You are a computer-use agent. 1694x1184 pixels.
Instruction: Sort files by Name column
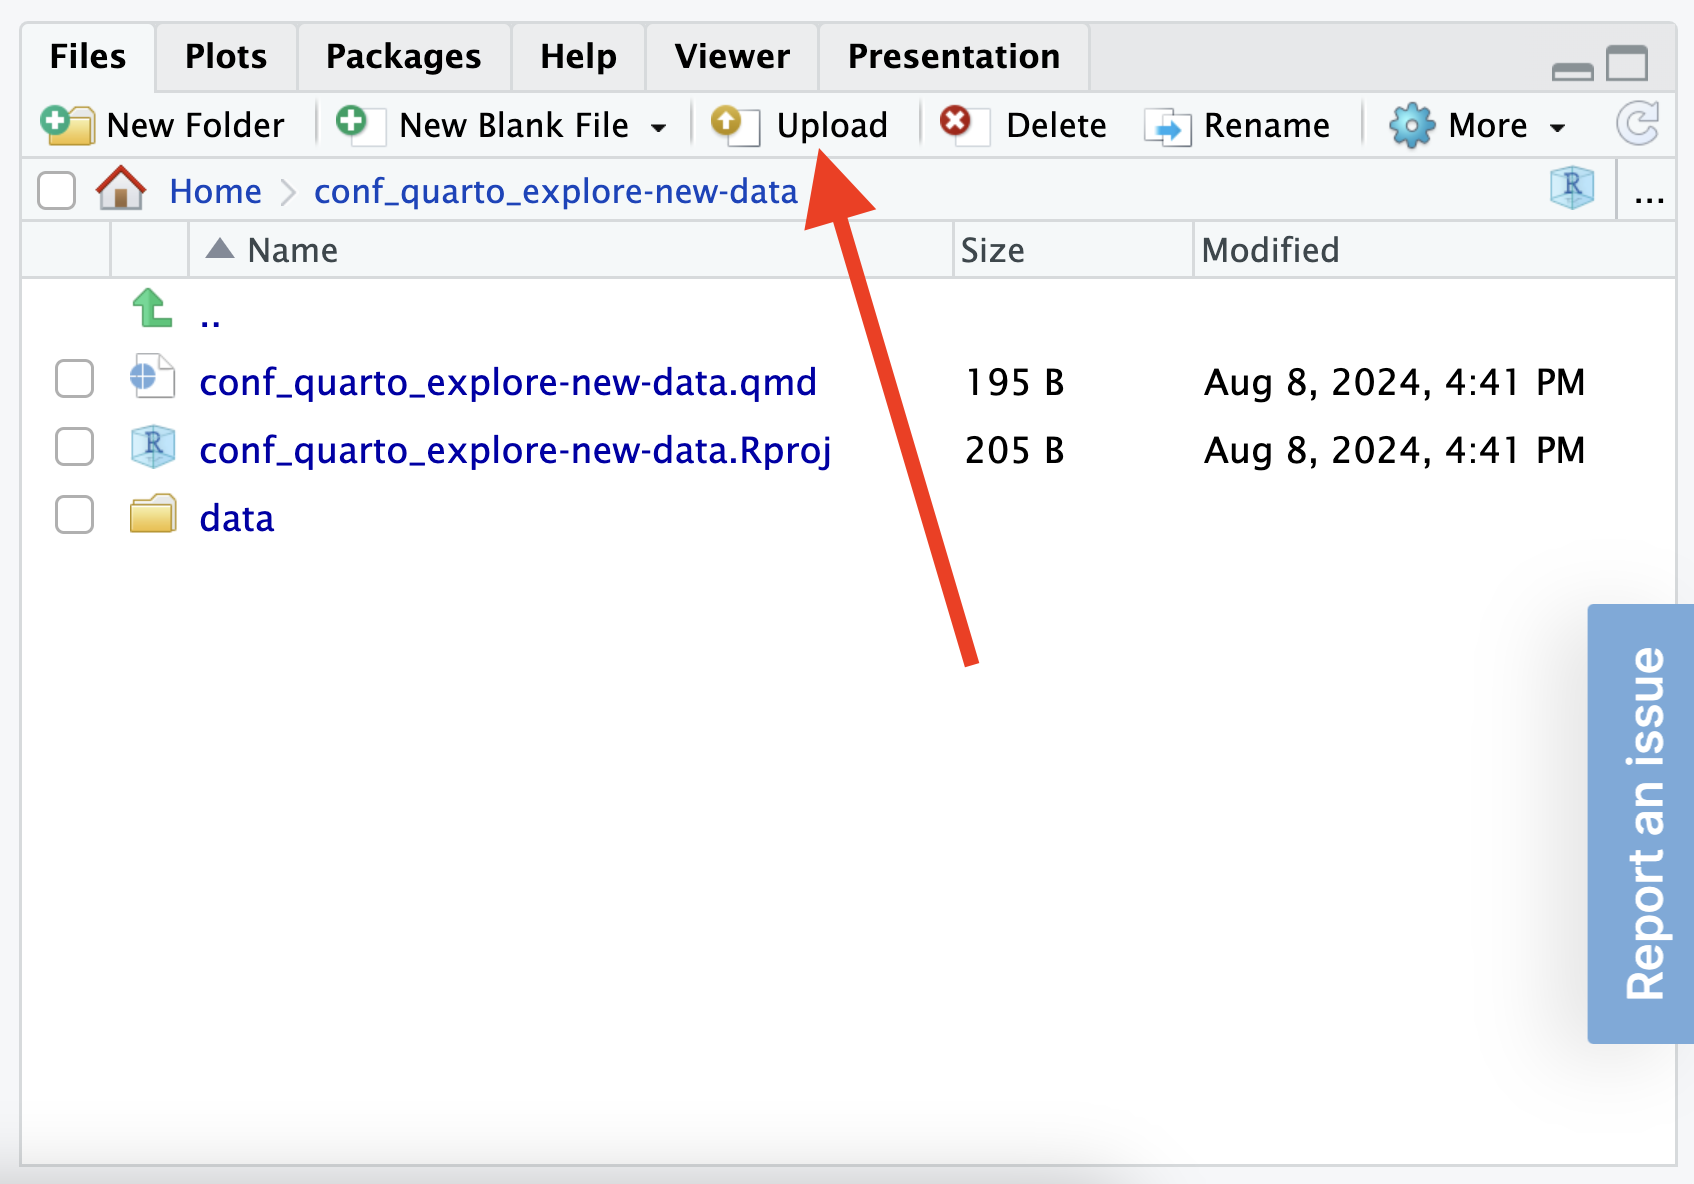coord(292,250)
